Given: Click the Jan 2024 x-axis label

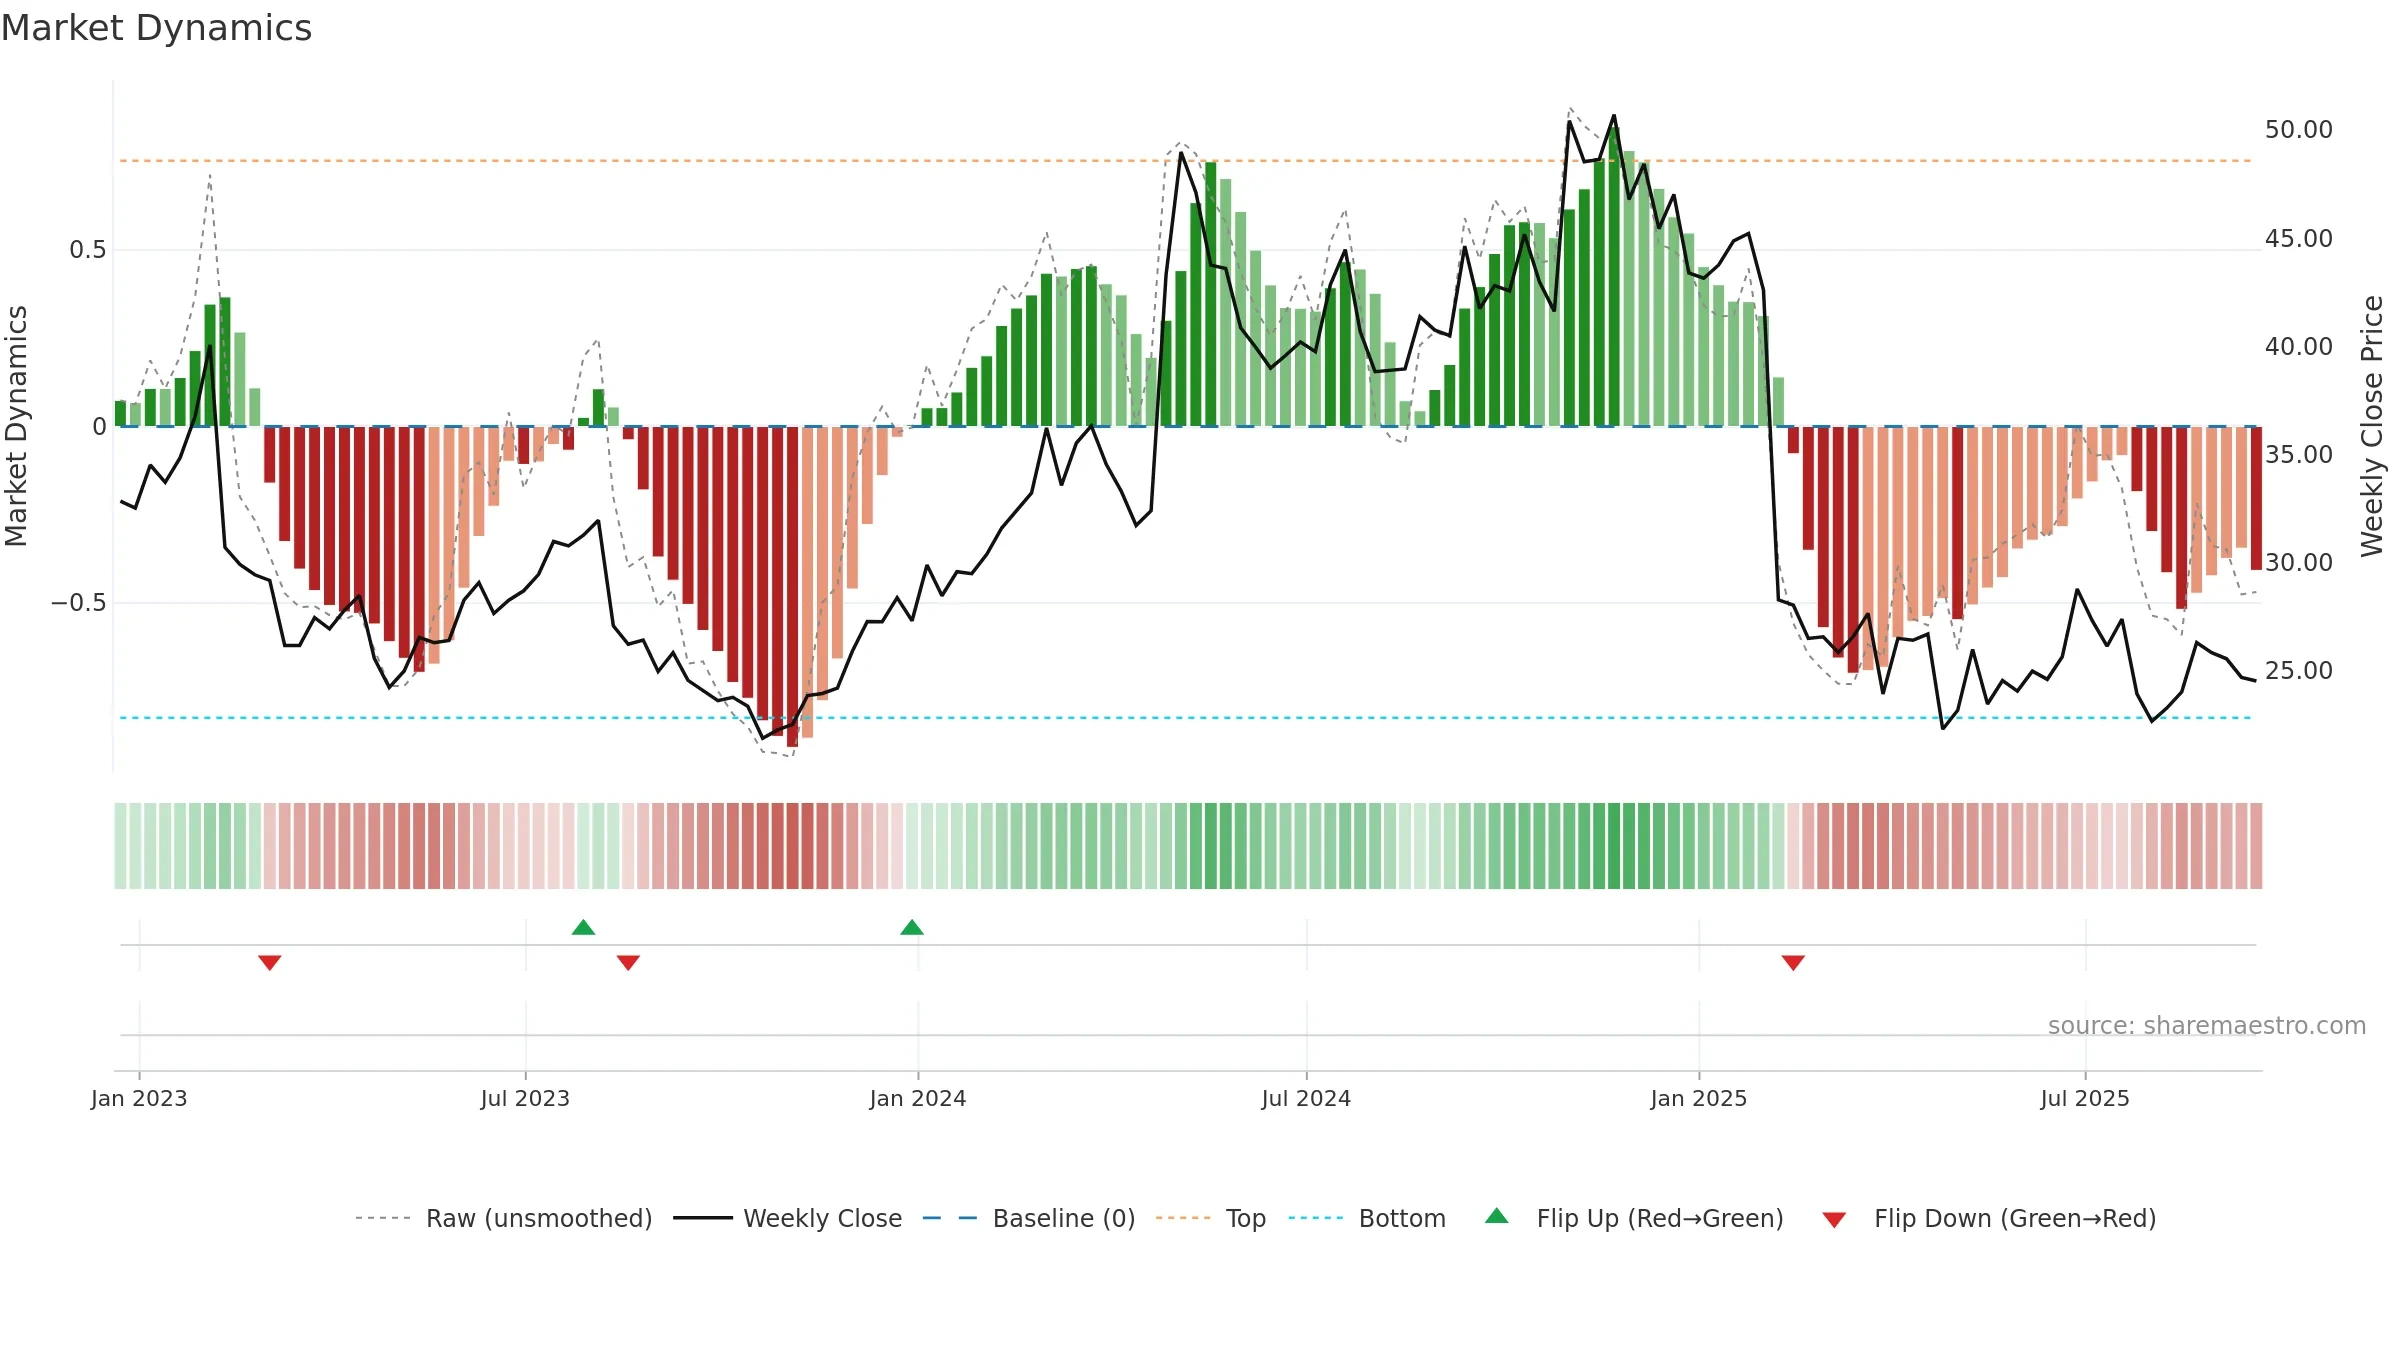Looking at the screenshot, I should point(918,1098).
